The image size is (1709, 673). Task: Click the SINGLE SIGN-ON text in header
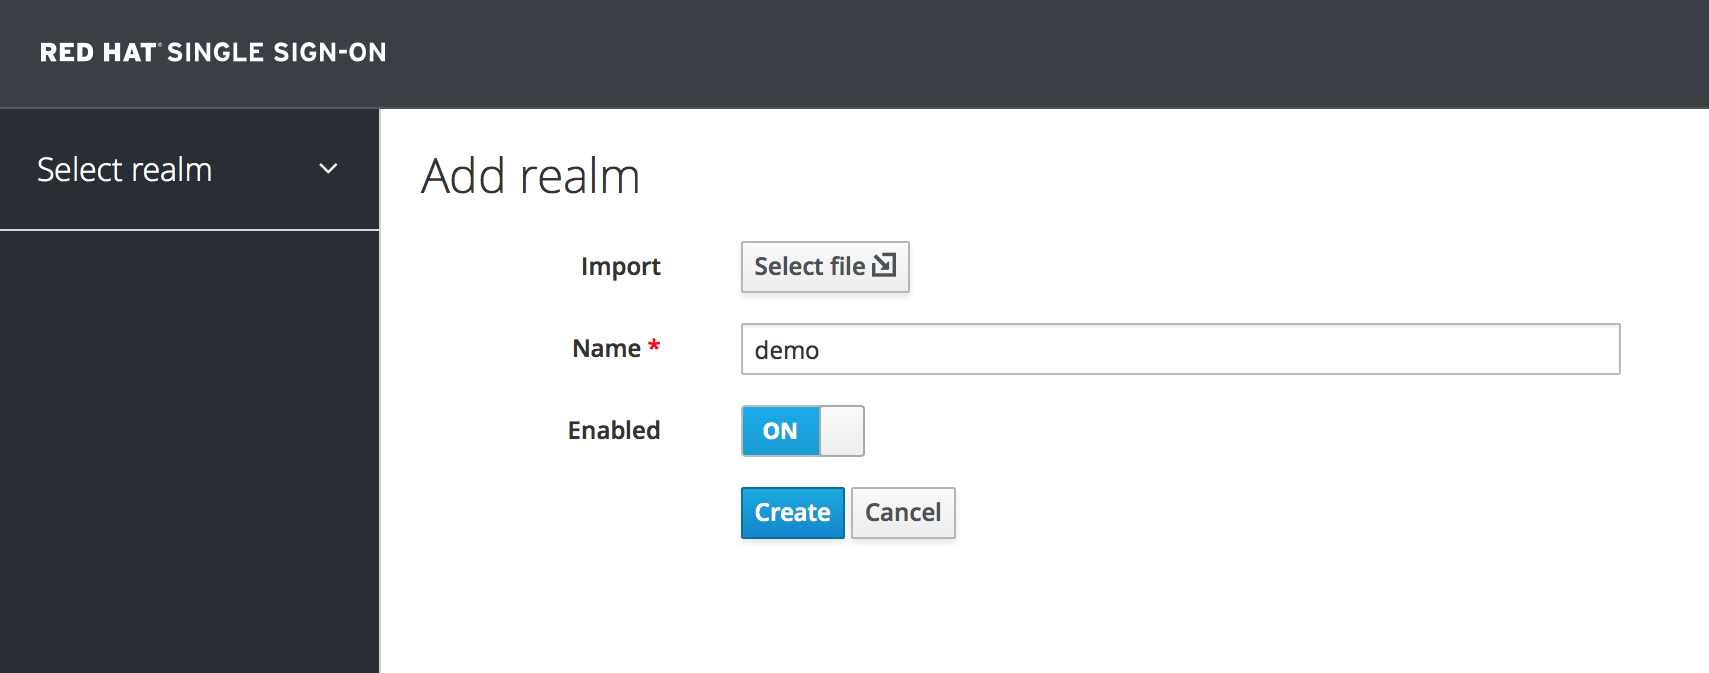[x=277, y=52]
